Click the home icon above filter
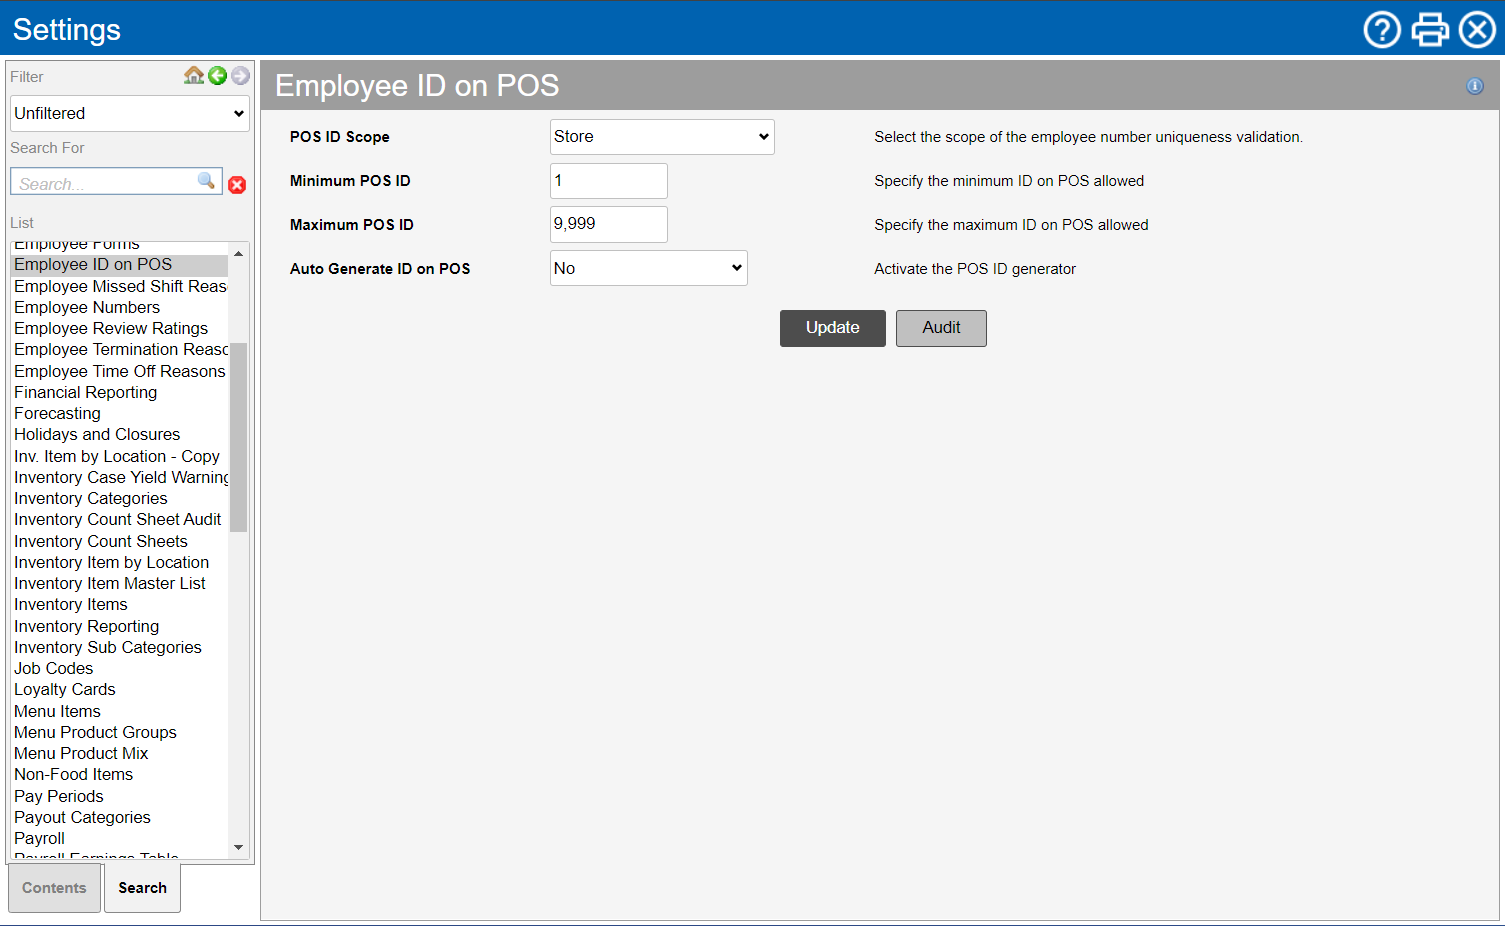The image size is (1505, 926). 194,75
